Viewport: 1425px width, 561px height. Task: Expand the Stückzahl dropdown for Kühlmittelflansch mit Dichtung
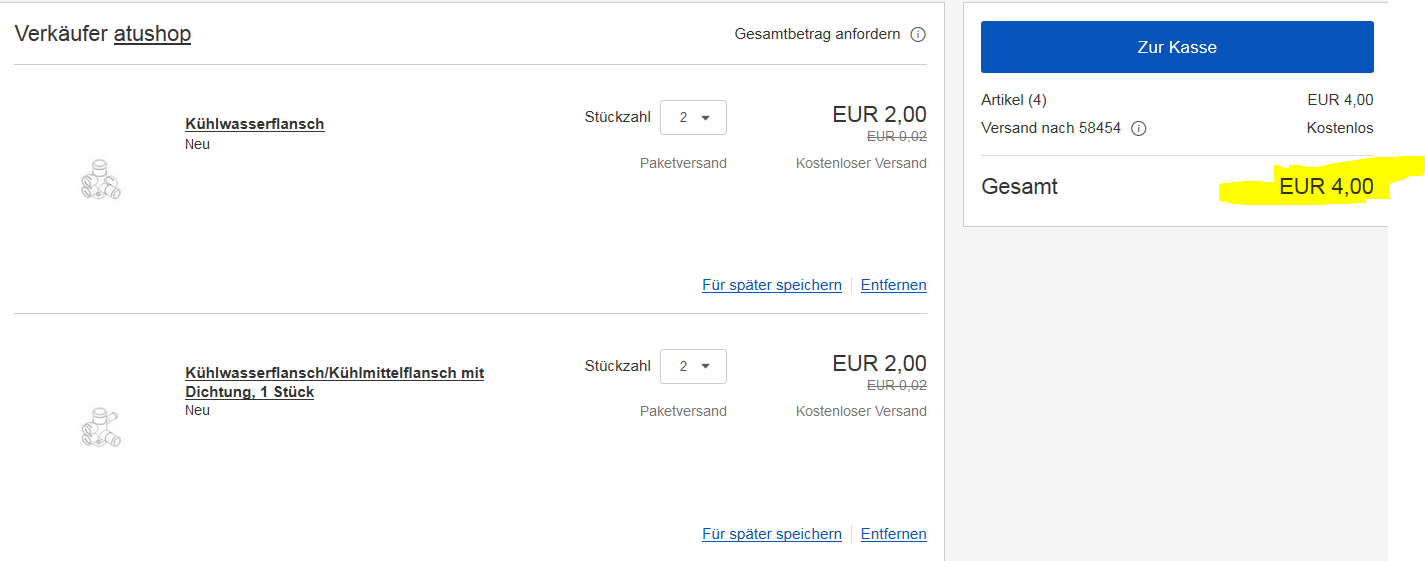693,366
